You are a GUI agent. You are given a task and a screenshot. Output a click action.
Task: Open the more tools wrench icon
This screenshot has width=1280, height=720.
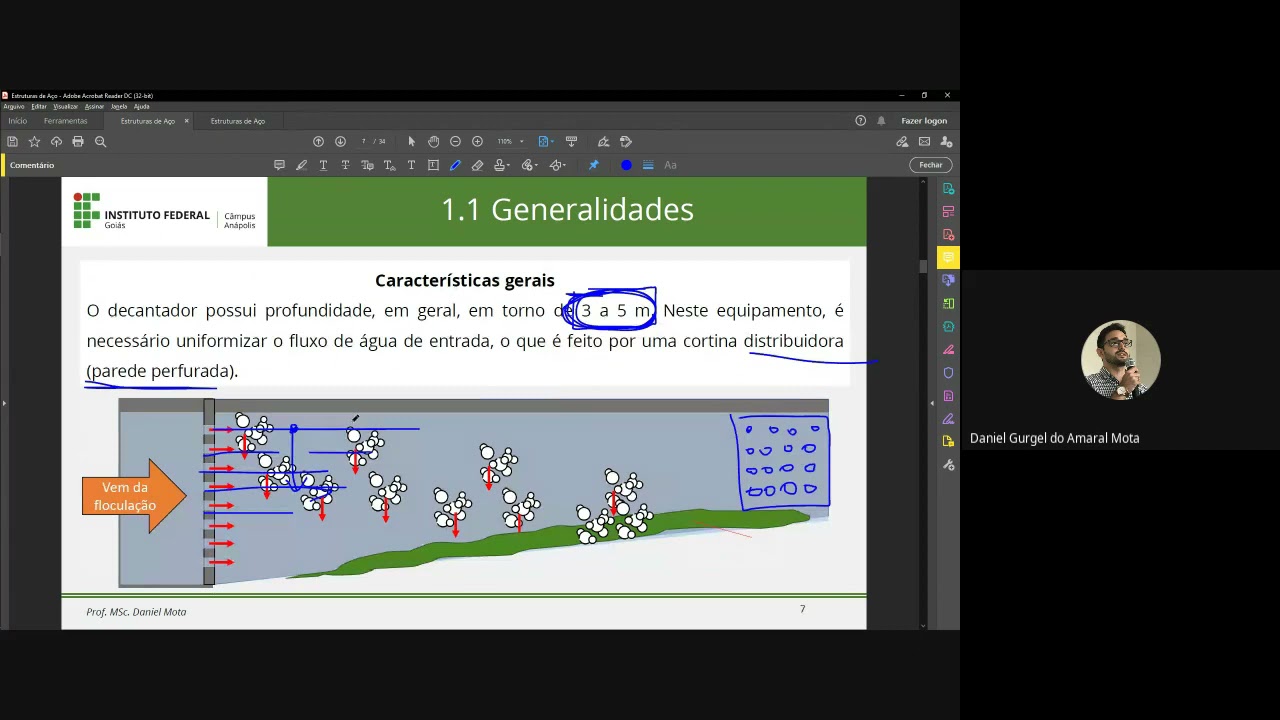tap(948, 465)
